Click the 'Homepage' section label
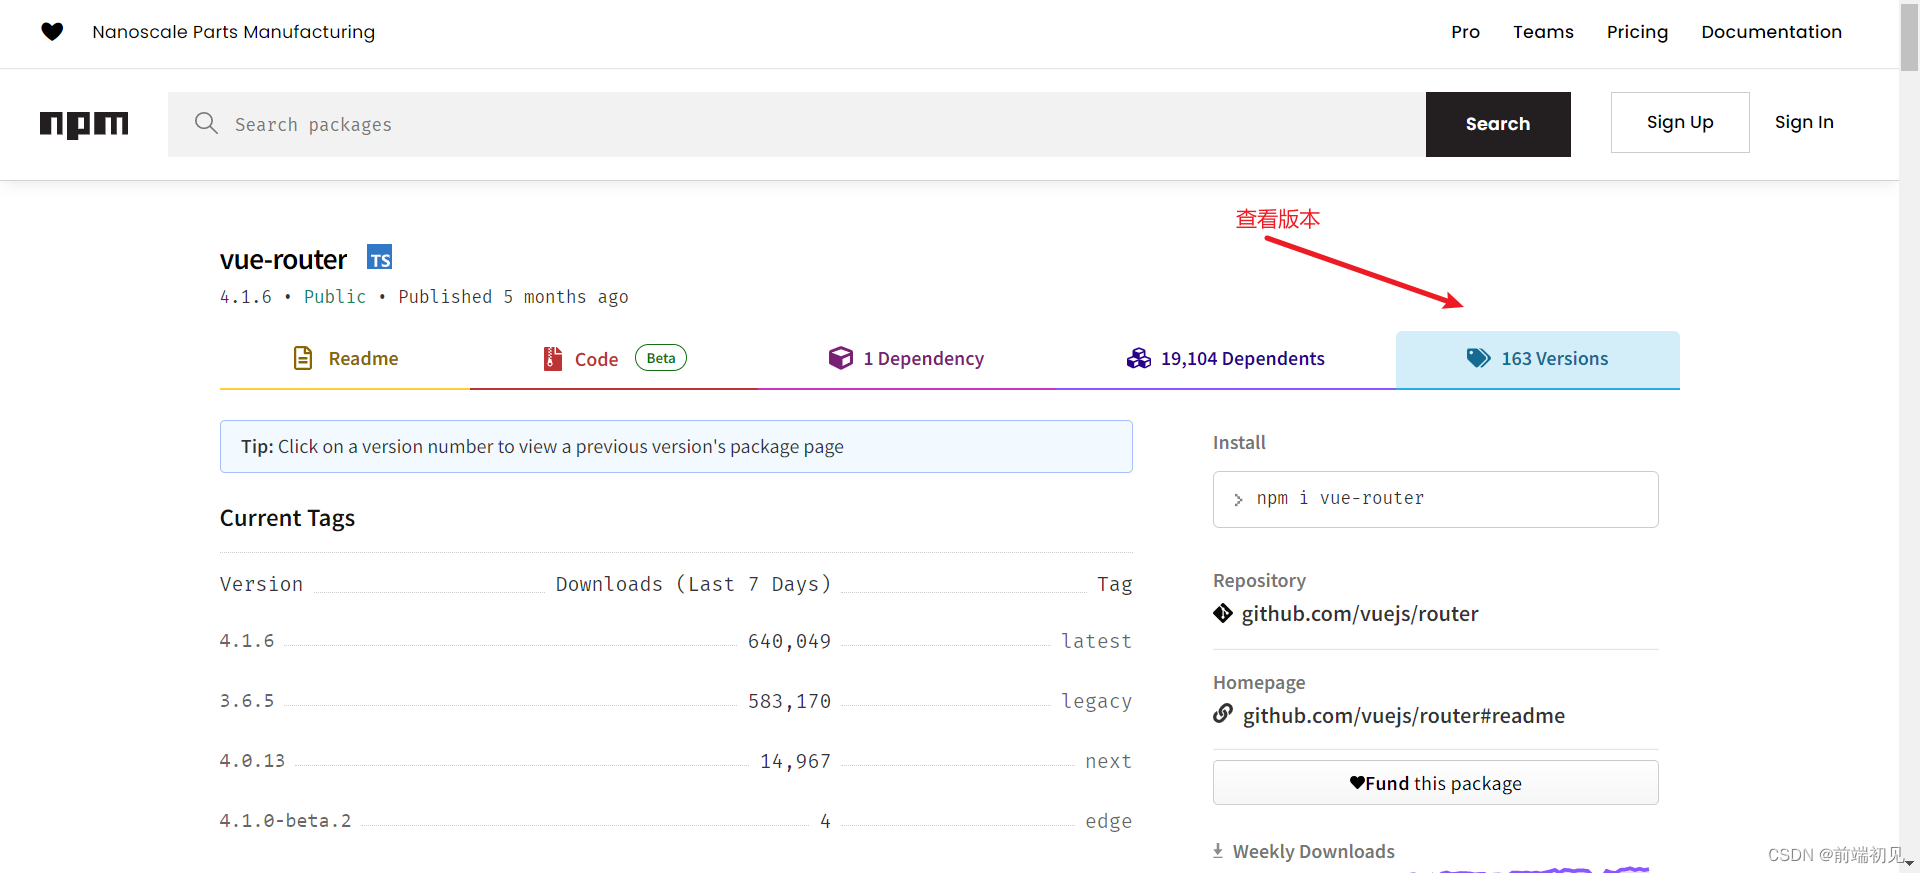Screen dimensions: 1920x873 pyautogui.click(x=1259, y=682)
